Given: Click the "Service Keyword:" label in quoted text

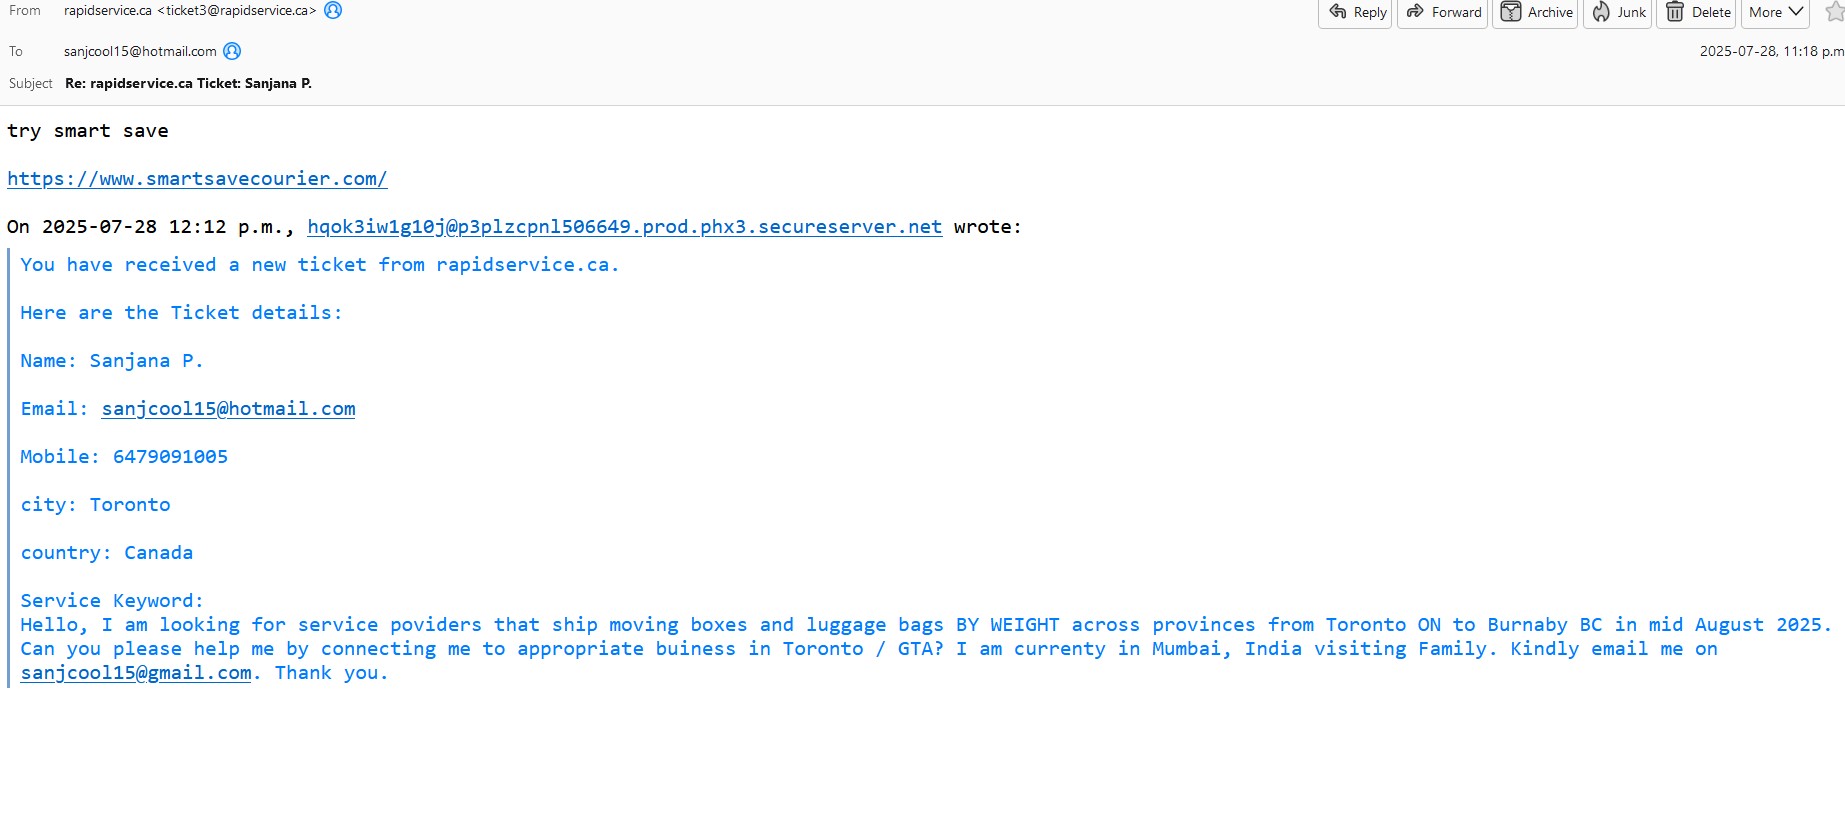Looking at the screenshot, I should [112, 601].
